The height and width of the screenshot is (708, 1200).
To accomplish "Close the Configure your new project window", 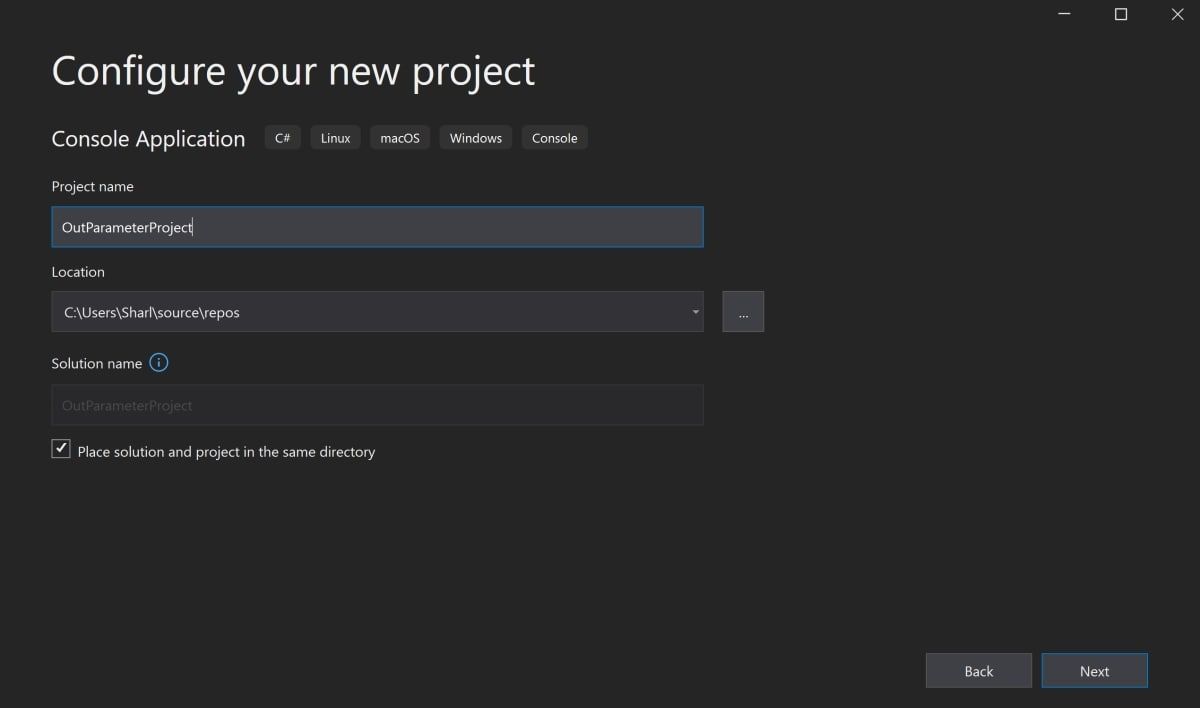I will (1177, 14).
